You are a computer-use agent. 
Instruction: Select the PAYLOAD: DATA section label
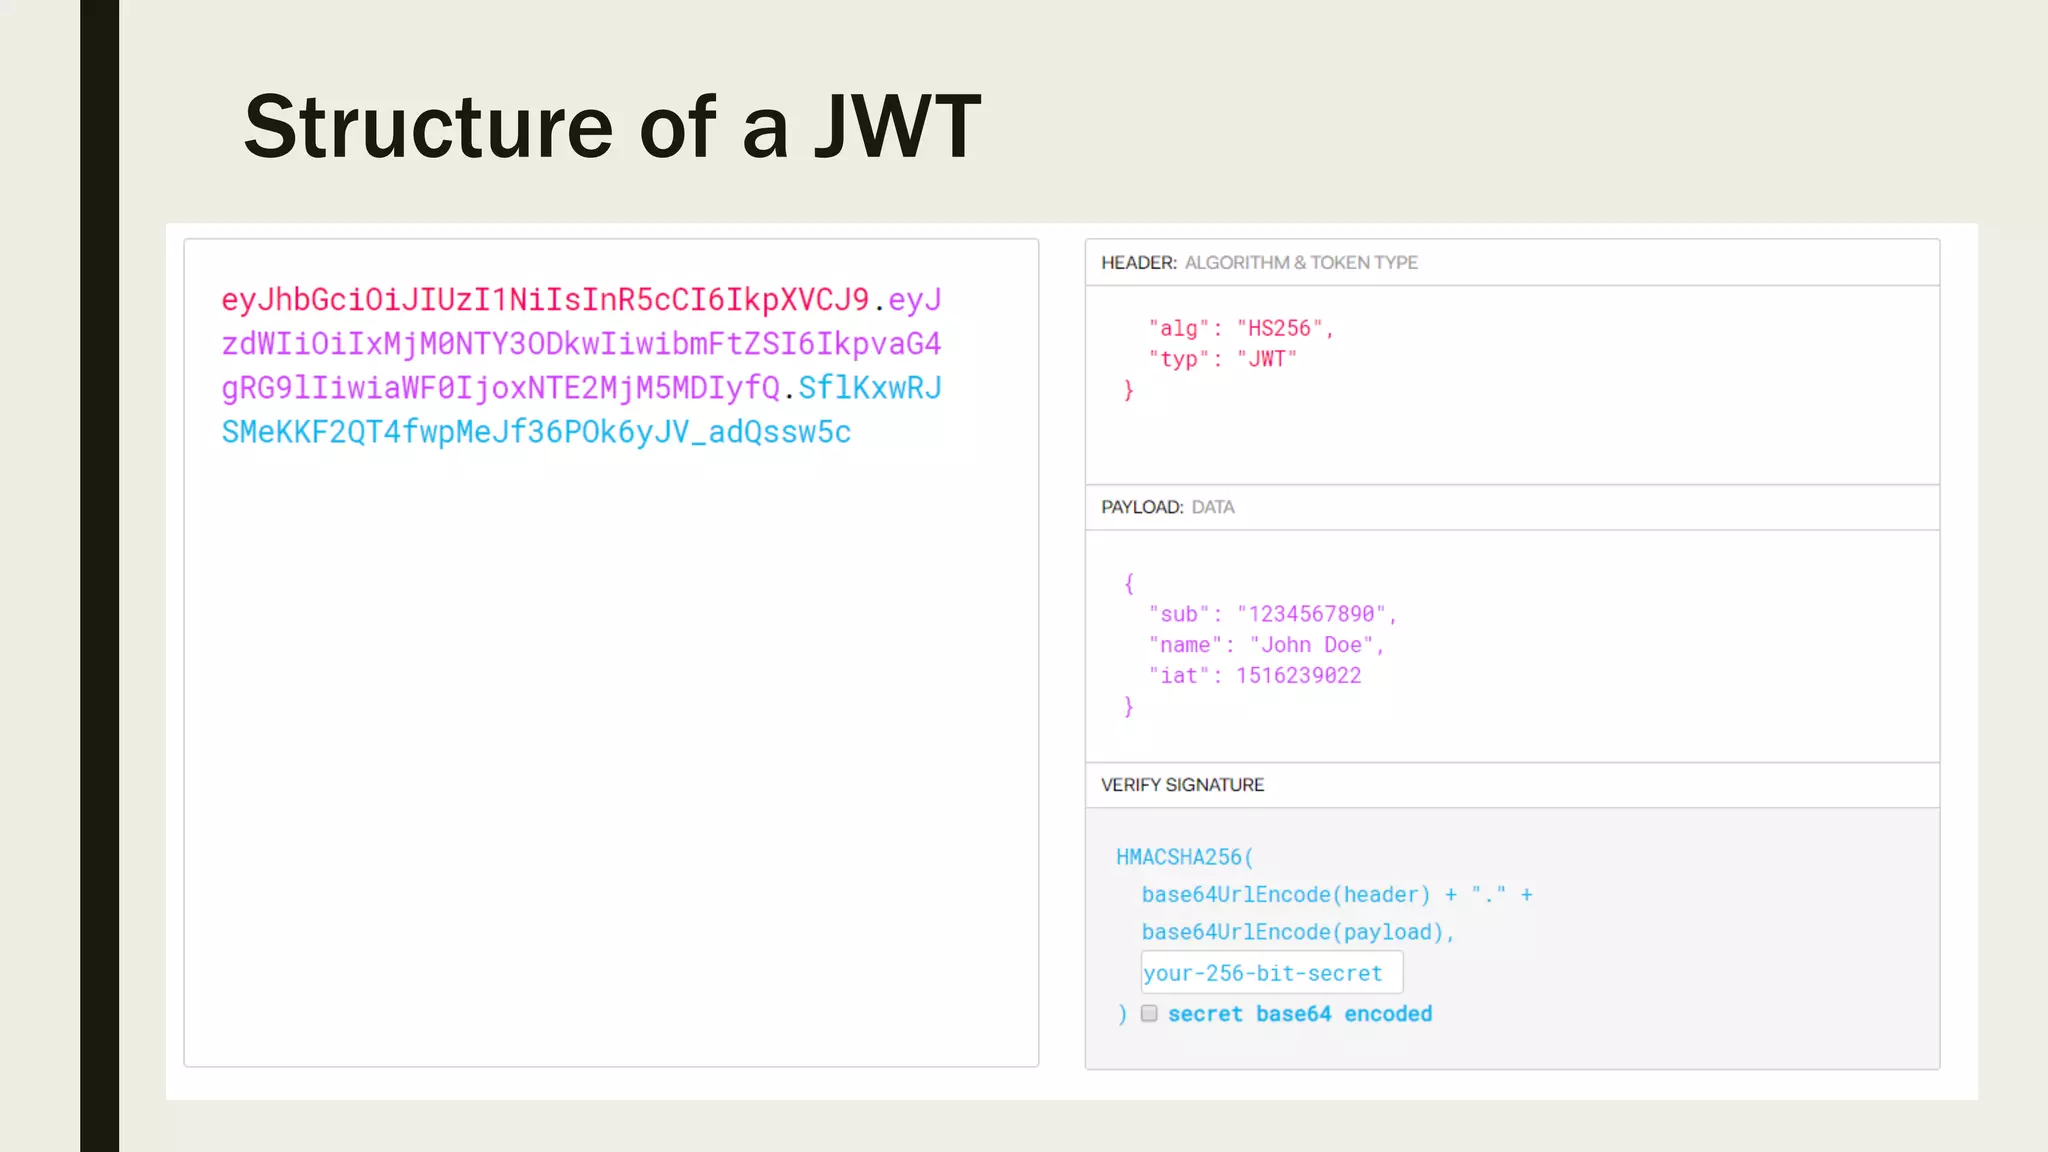[x=1168, y=507]
